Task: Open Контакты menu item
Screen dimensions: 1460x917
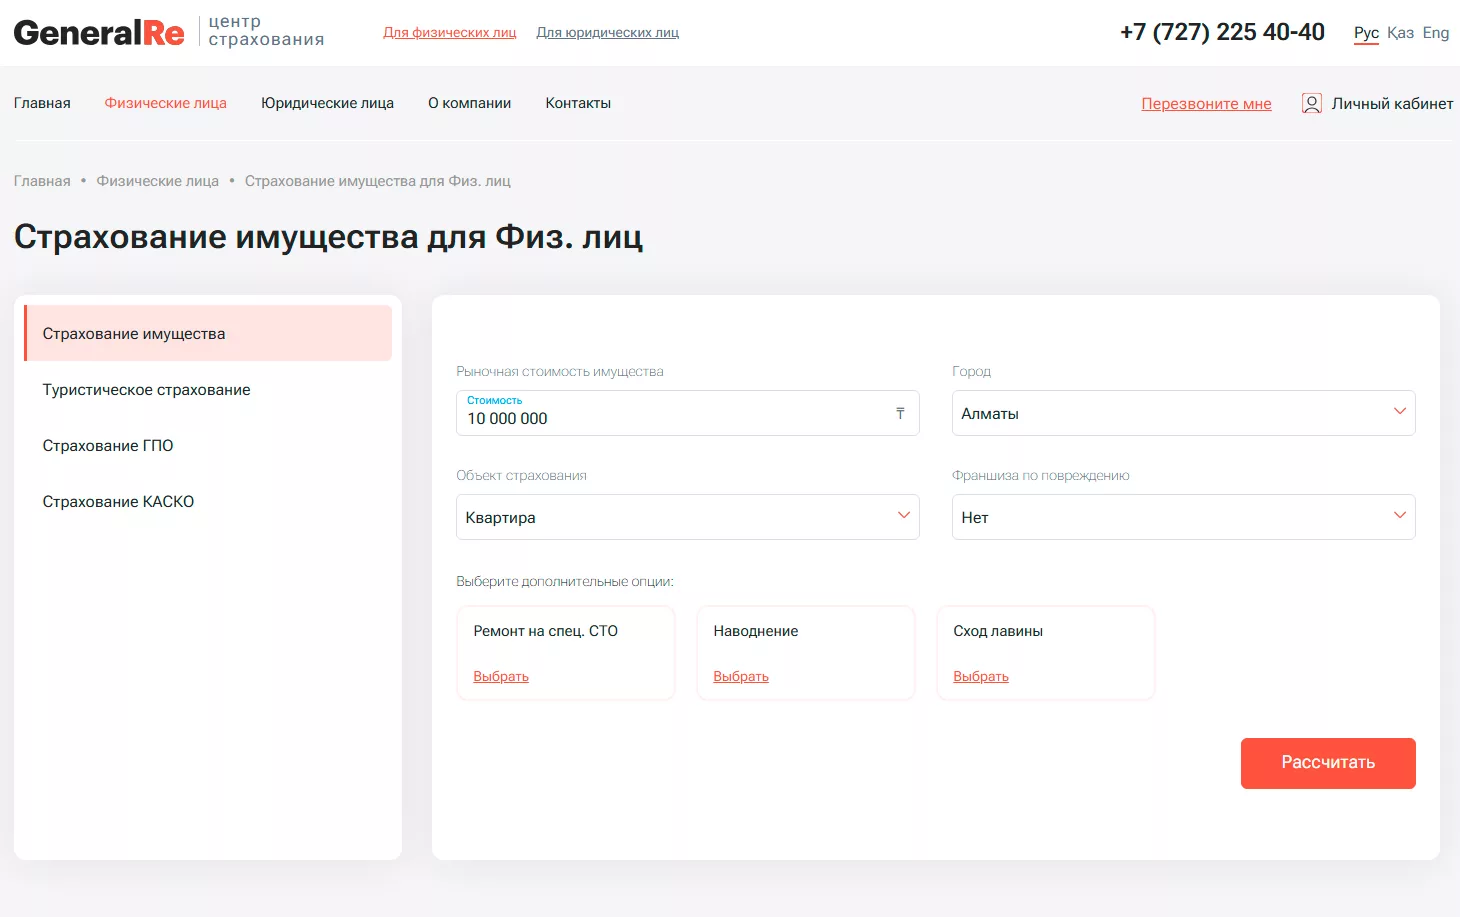Action: click(x=578, y=103)
